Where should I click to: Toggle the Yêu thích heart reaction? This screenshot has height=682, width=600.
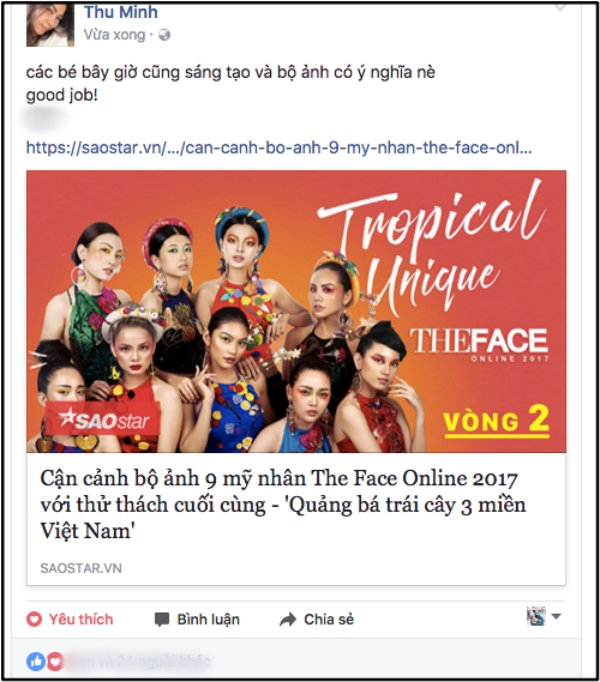coord(70,619)
